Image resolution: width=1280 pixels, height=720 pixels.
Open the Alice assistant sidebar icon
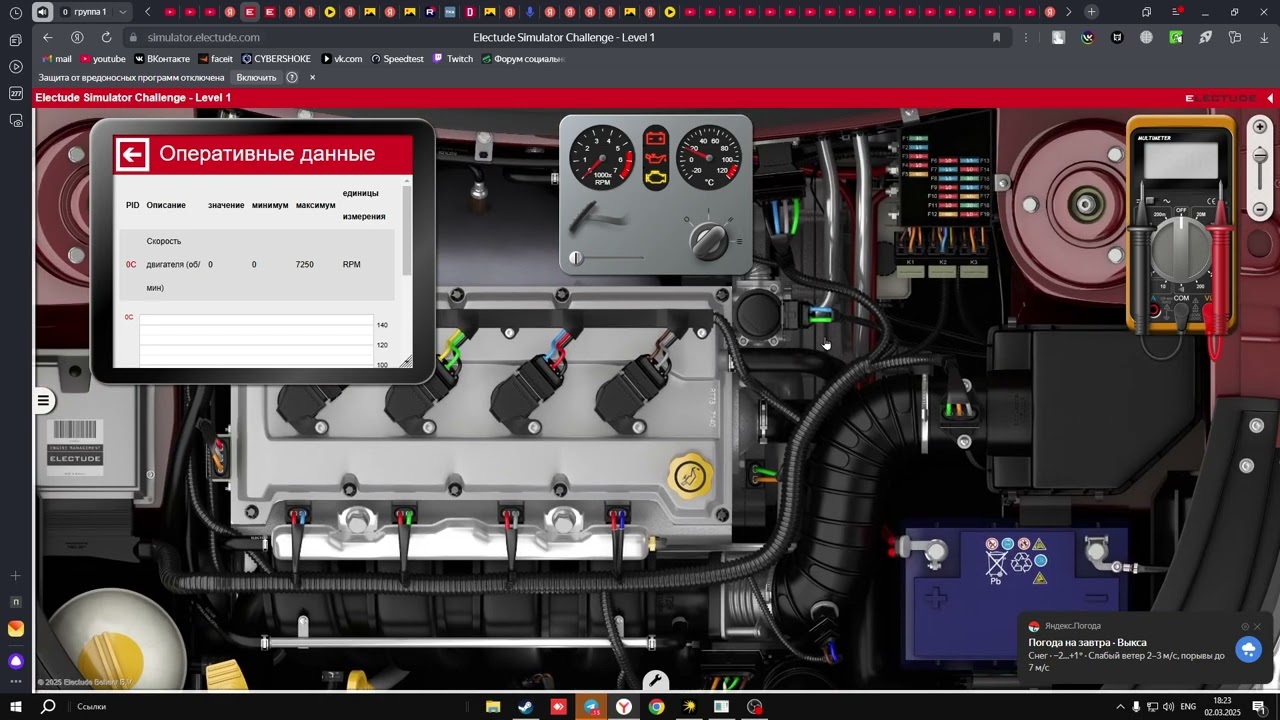[x=16, y=661]
